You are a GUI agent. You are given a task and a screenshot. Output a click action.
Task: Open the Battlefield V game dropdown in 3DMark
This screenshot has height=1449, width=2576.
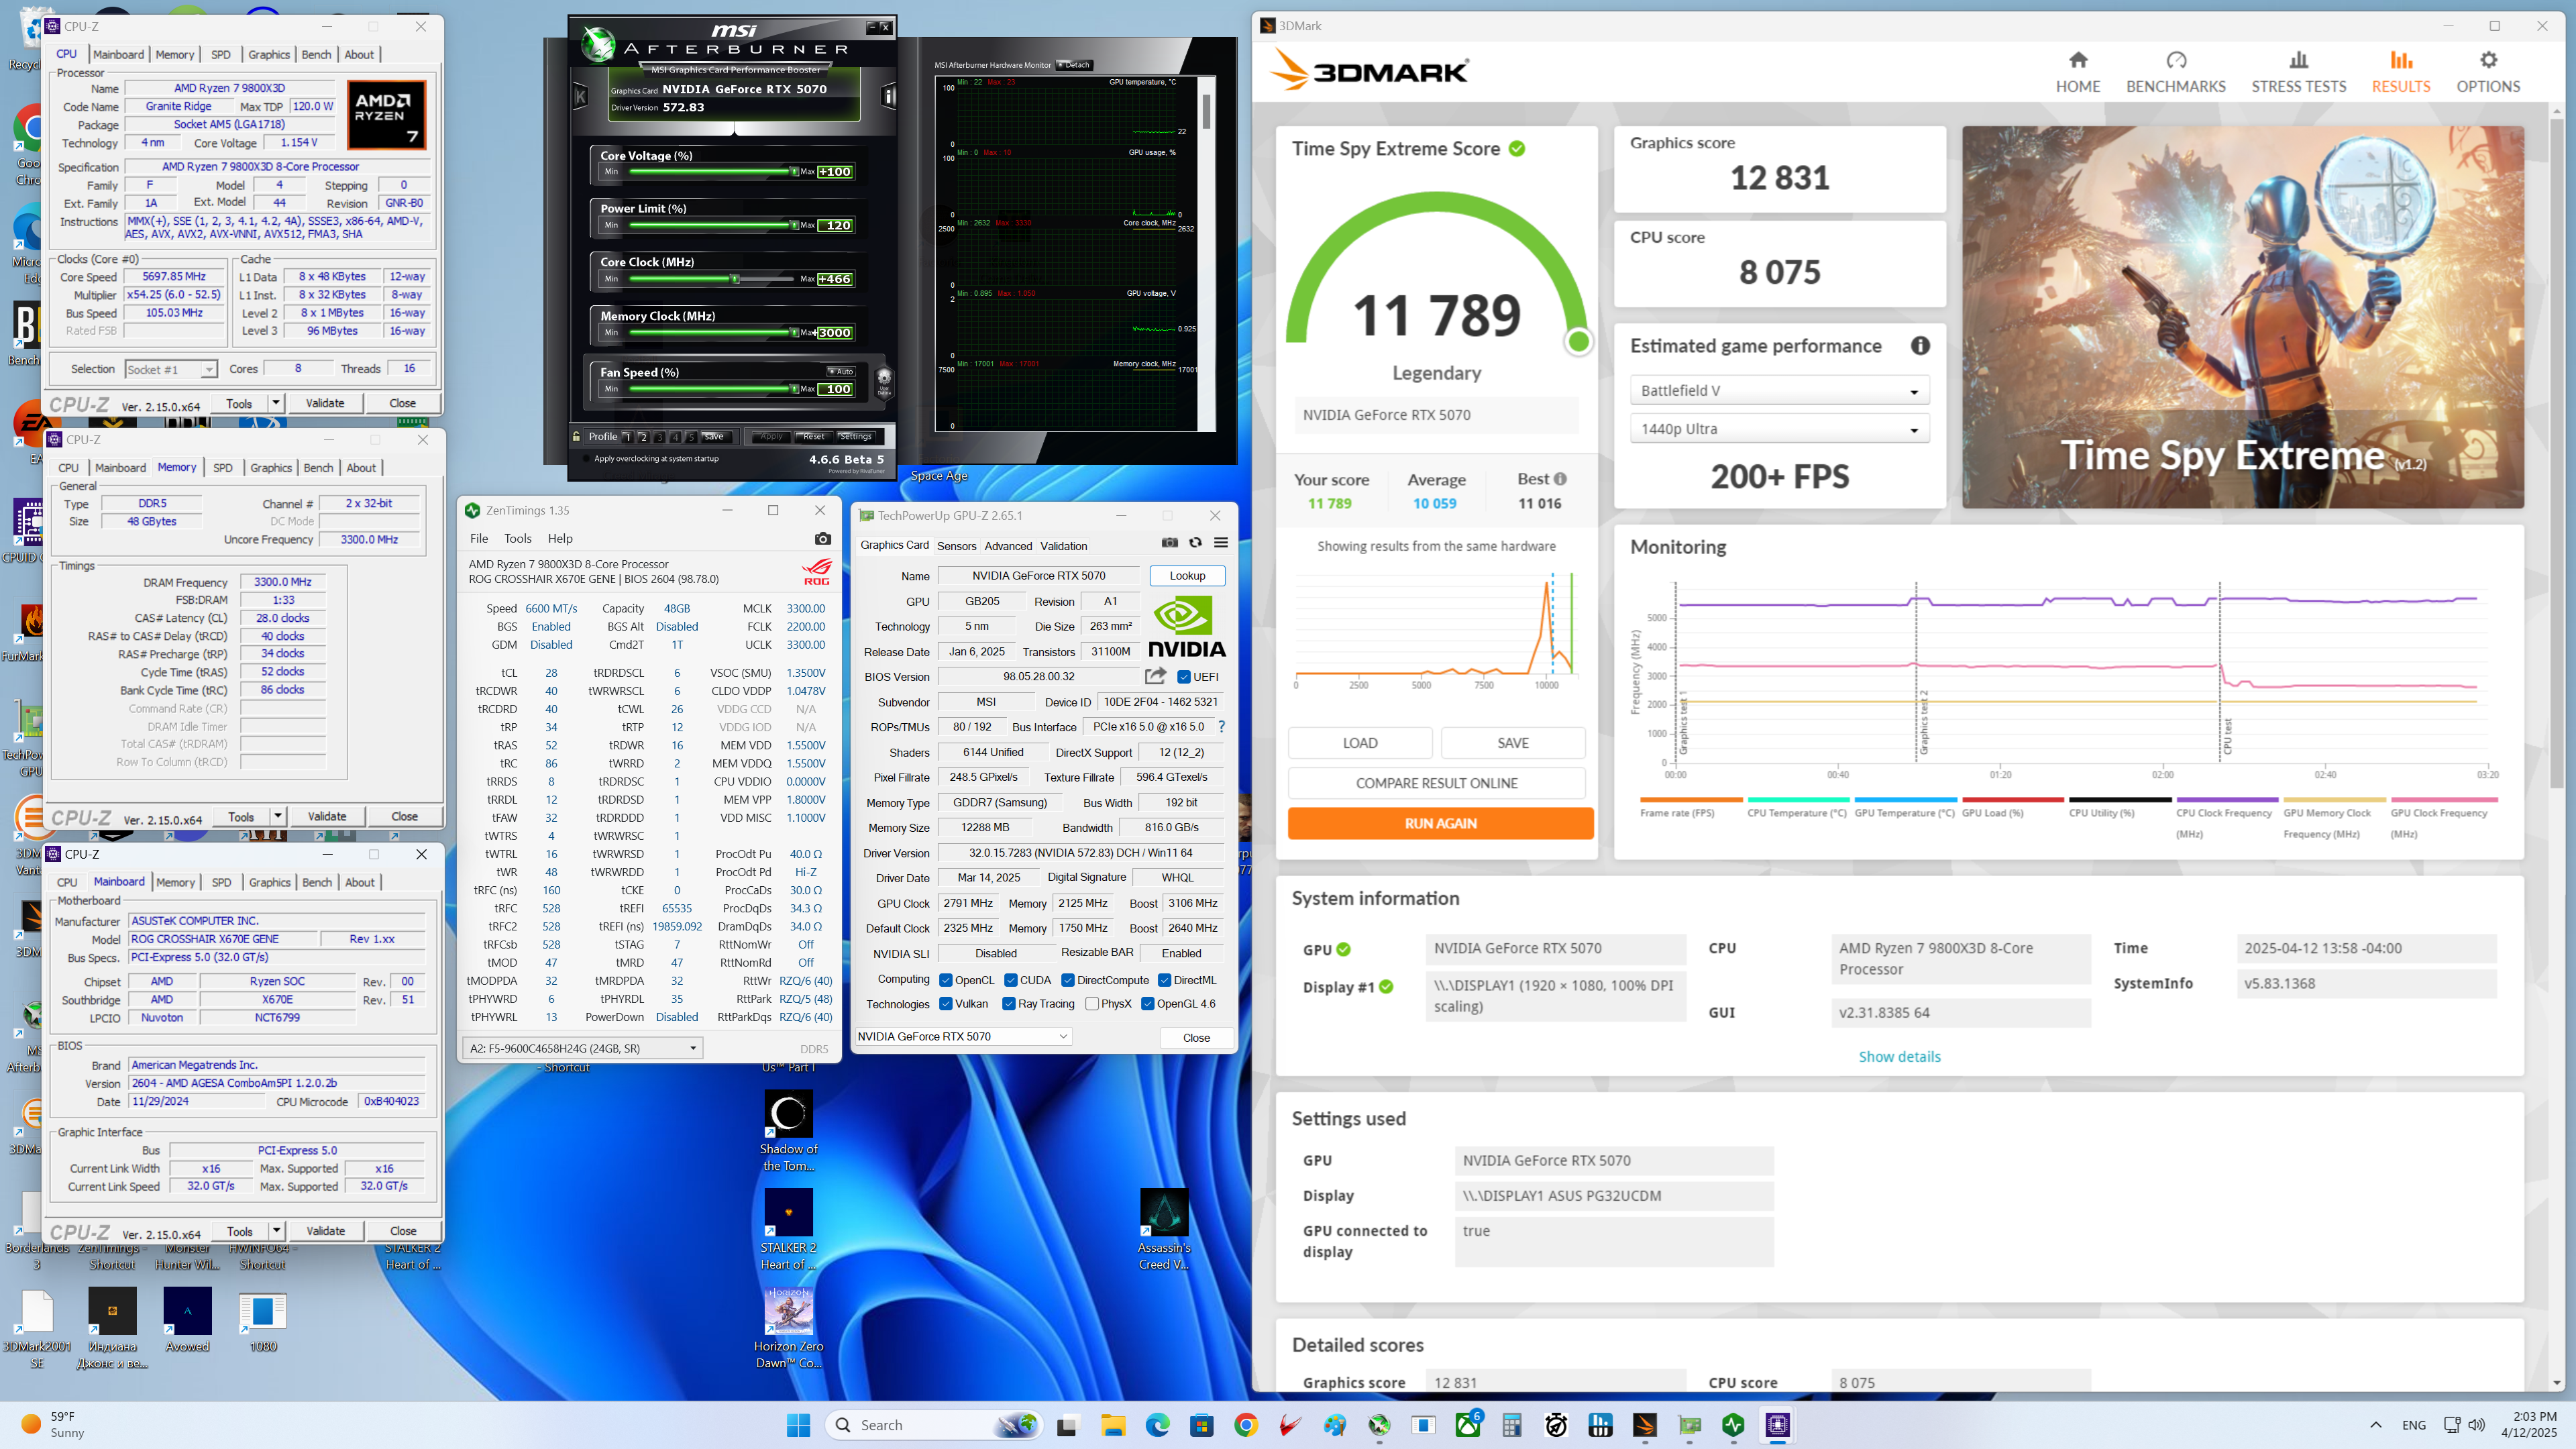tap(1779, 391)
